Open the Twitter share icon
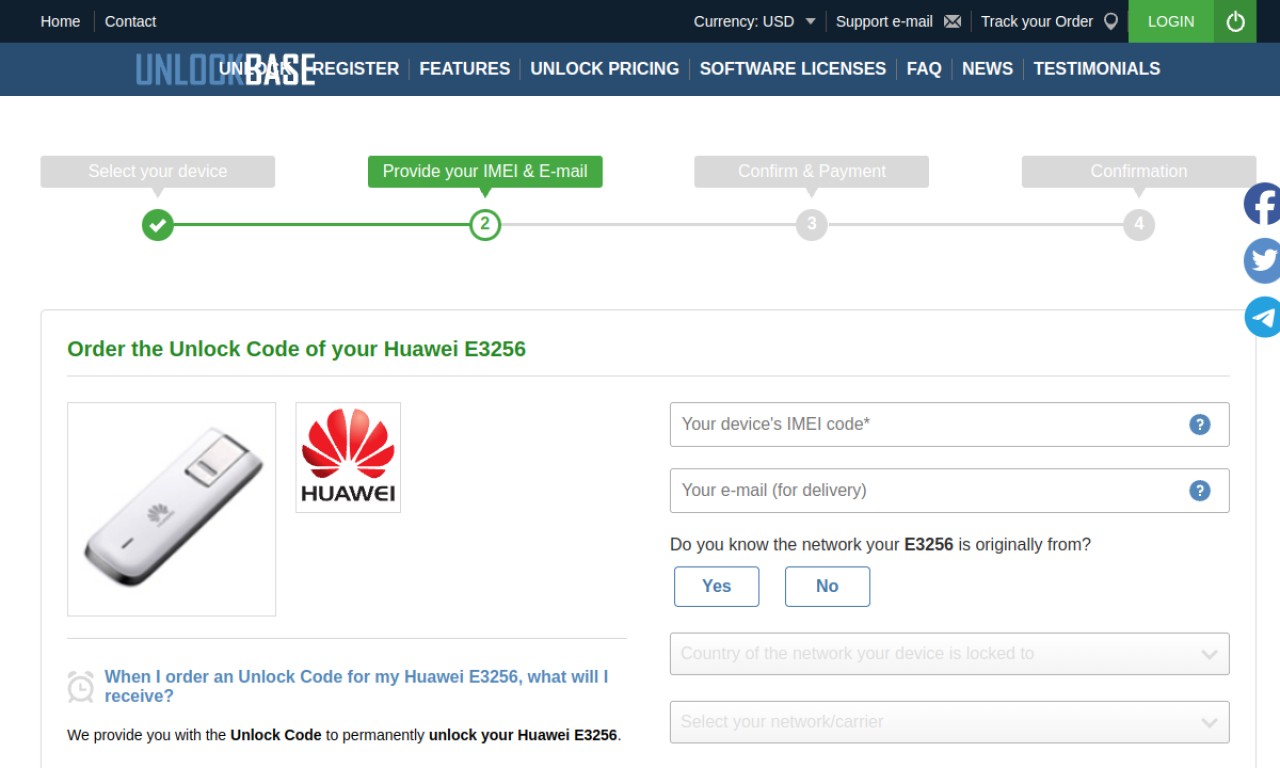The width and height of the screenshot is (1280, 768). click(x=1262, y=261)
